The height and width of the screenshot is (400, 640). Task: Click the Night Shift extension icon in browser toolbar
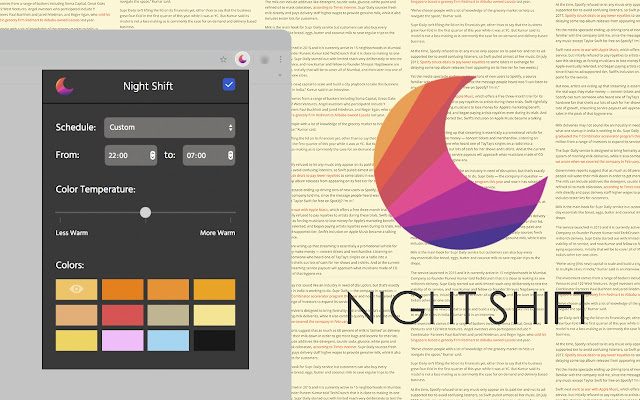(x=242, y=60)
